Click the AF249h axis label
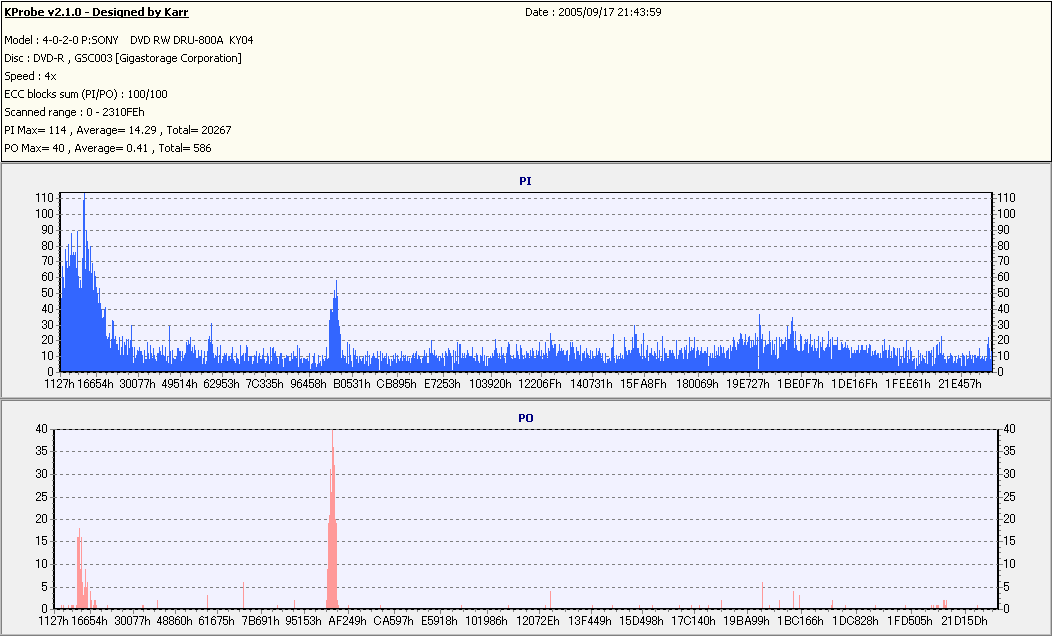 (x=348, y=621)
